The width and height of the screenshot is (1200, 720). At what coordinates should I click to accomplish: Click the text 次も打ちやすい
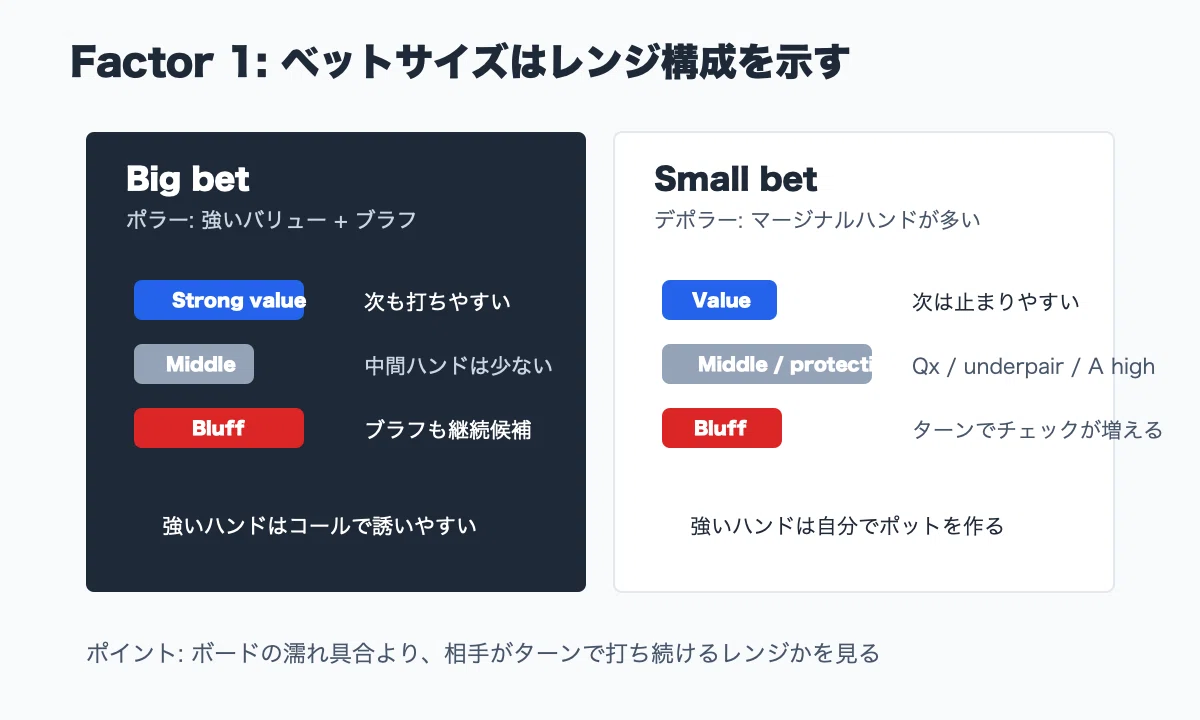(437, 301)
